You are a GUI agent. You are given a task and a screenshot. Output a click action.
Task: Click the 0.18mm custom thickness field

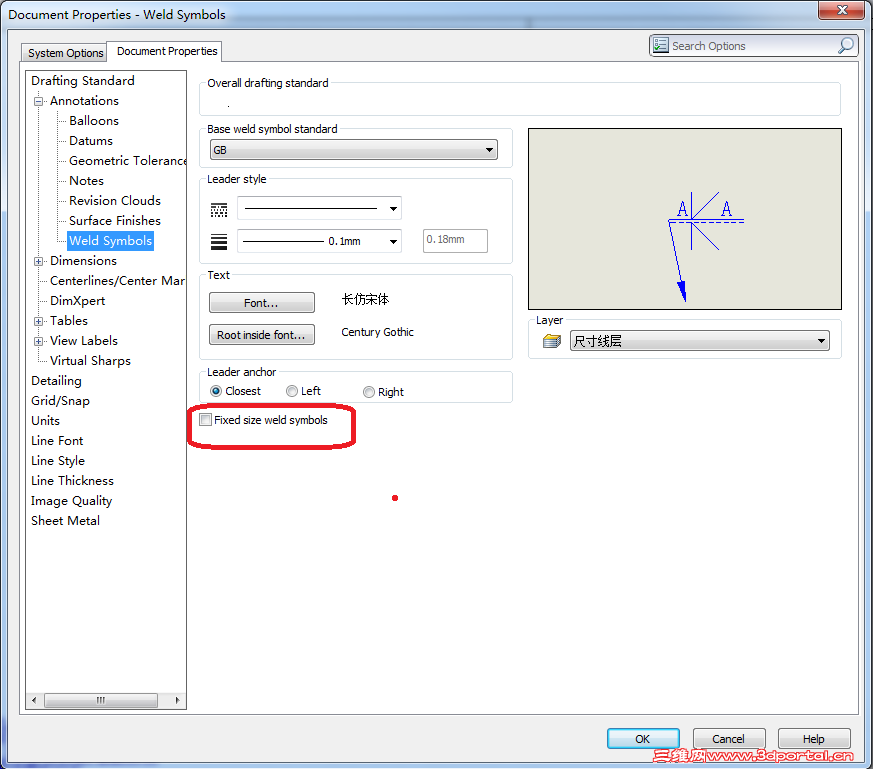click(455, 241)
